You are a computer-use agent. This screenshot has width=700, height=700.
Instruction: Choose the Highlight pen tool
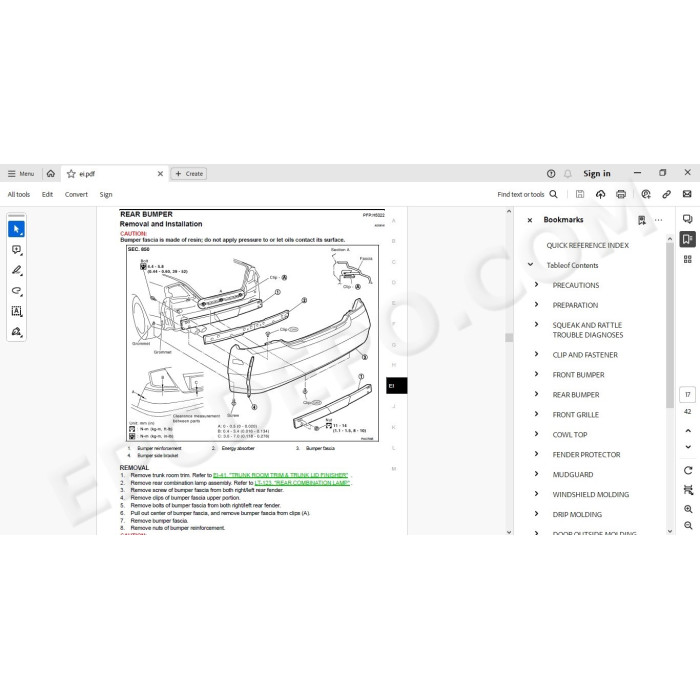pos(17,271)
